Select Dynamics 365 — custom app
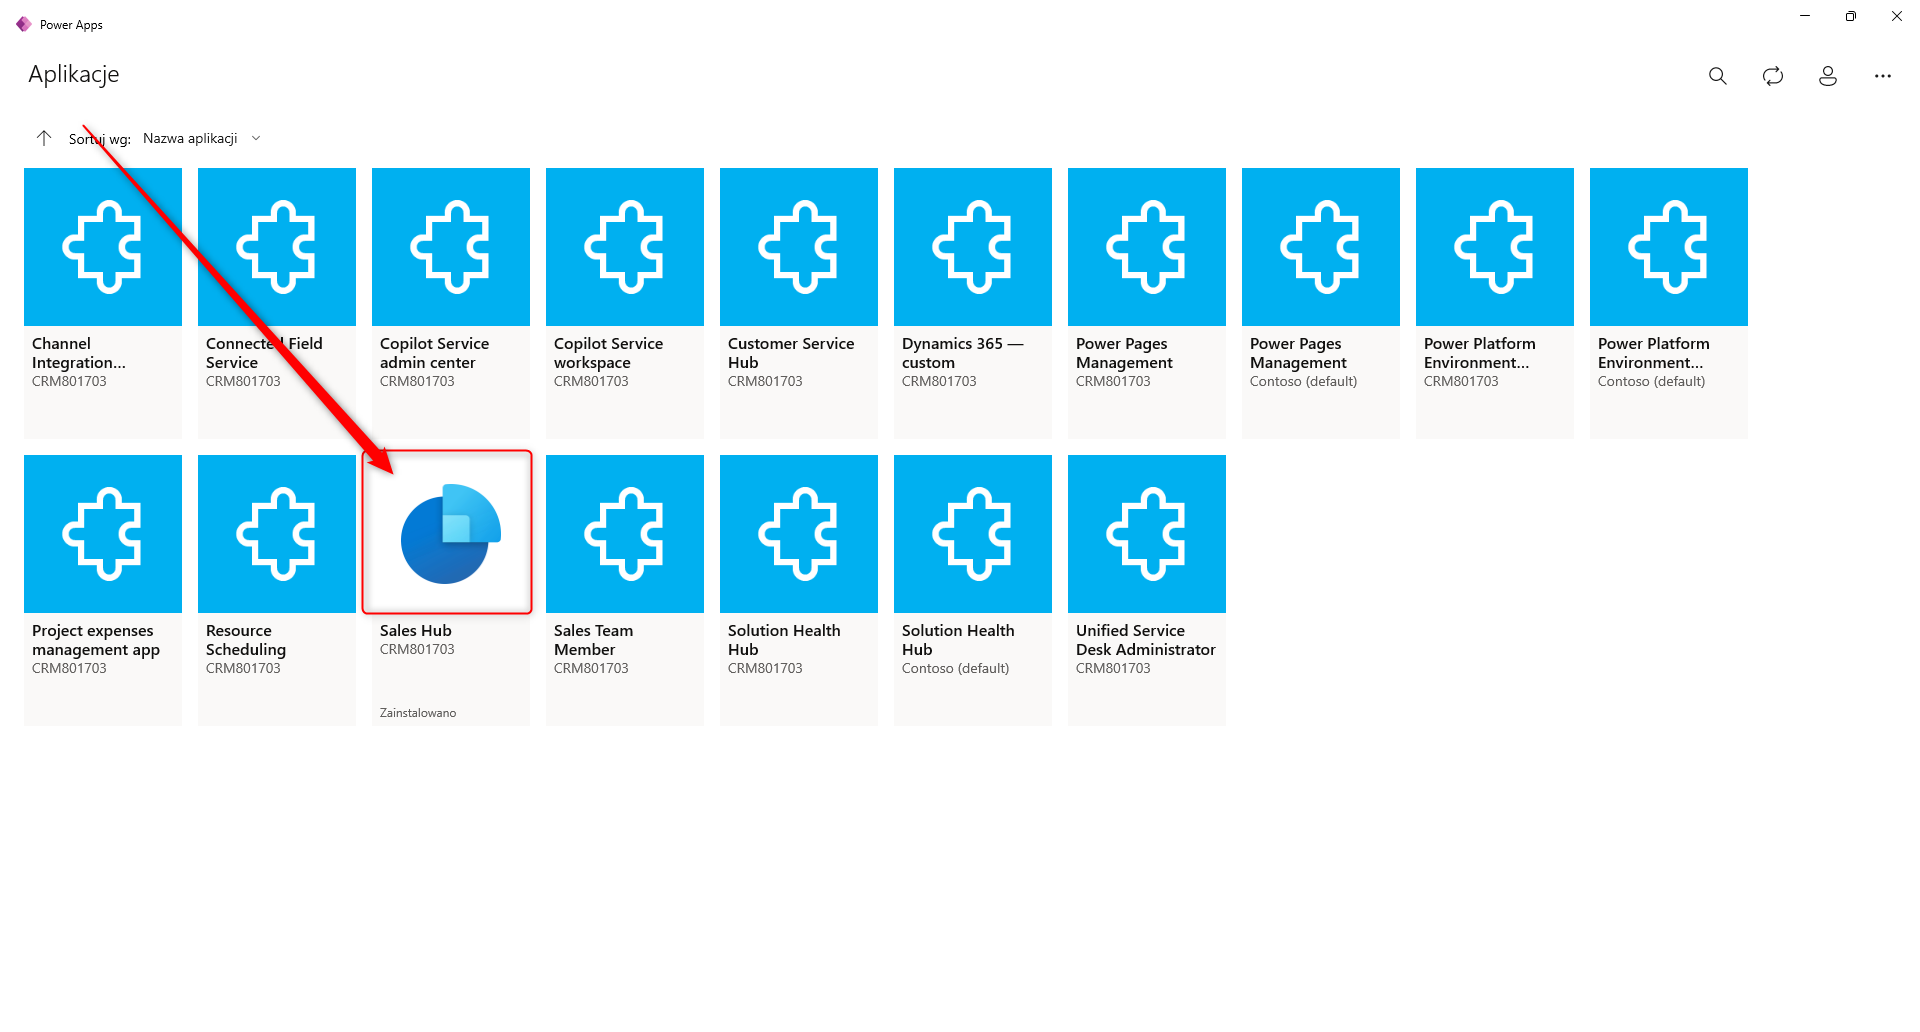The height and width of the screenshot is (1032, 1920). click(x=973, y=247)
